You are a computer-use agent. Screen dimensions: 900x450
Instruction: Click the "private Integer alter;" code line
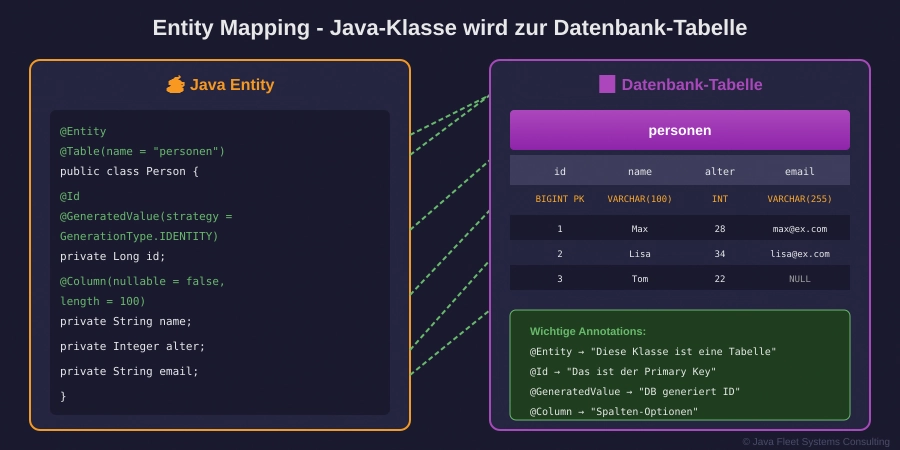pyautogui.click(x=132, y=346)
